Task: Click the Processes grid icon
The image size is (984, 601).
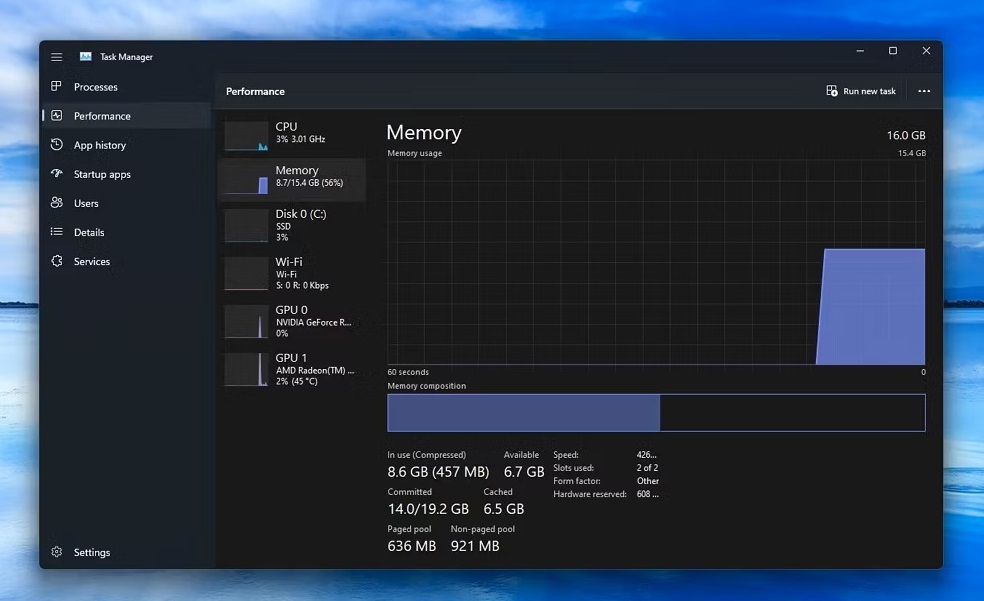Action: [56, 86]
